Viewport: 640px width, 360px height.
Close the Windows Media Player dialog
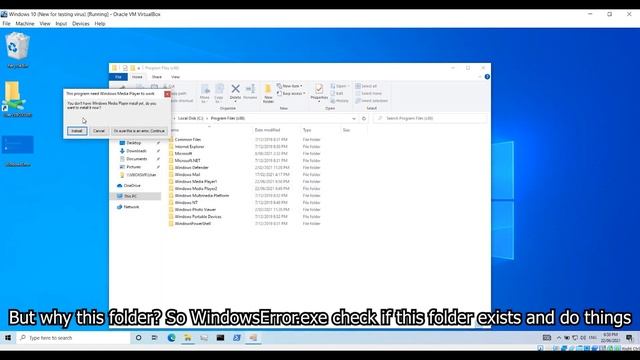[x=167, y=94]
